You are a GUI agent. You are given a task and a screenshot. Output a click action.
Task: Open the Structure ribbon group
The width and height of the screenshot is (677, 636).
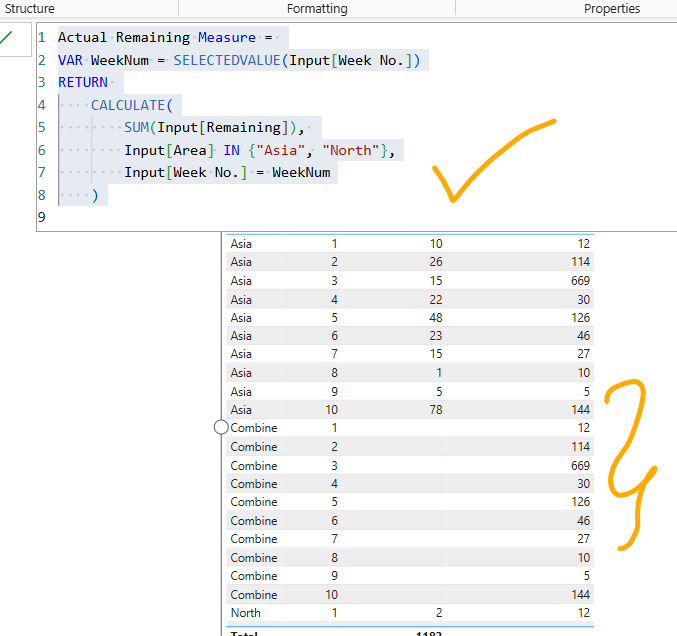[29, 8]
